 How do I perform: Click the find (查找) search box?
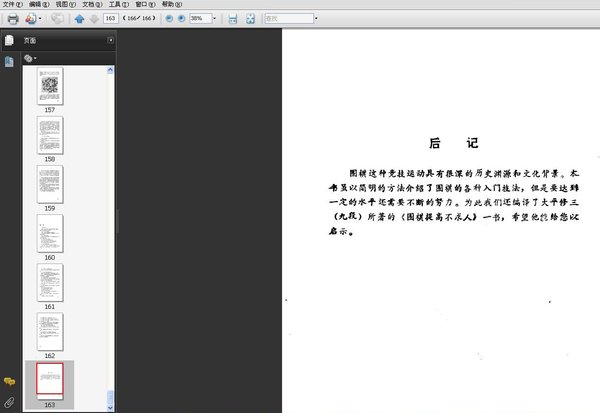(289, 18)
